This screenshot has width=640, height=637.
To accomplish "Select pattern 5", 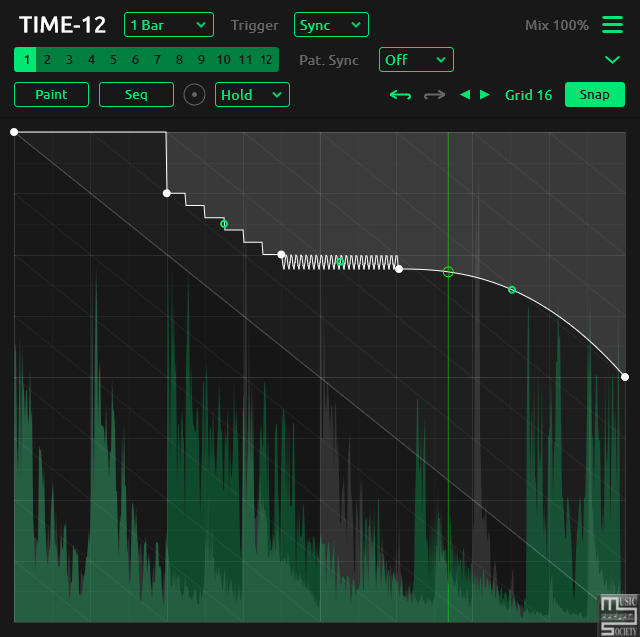I will pyautogui.click(x=113, y=60).
